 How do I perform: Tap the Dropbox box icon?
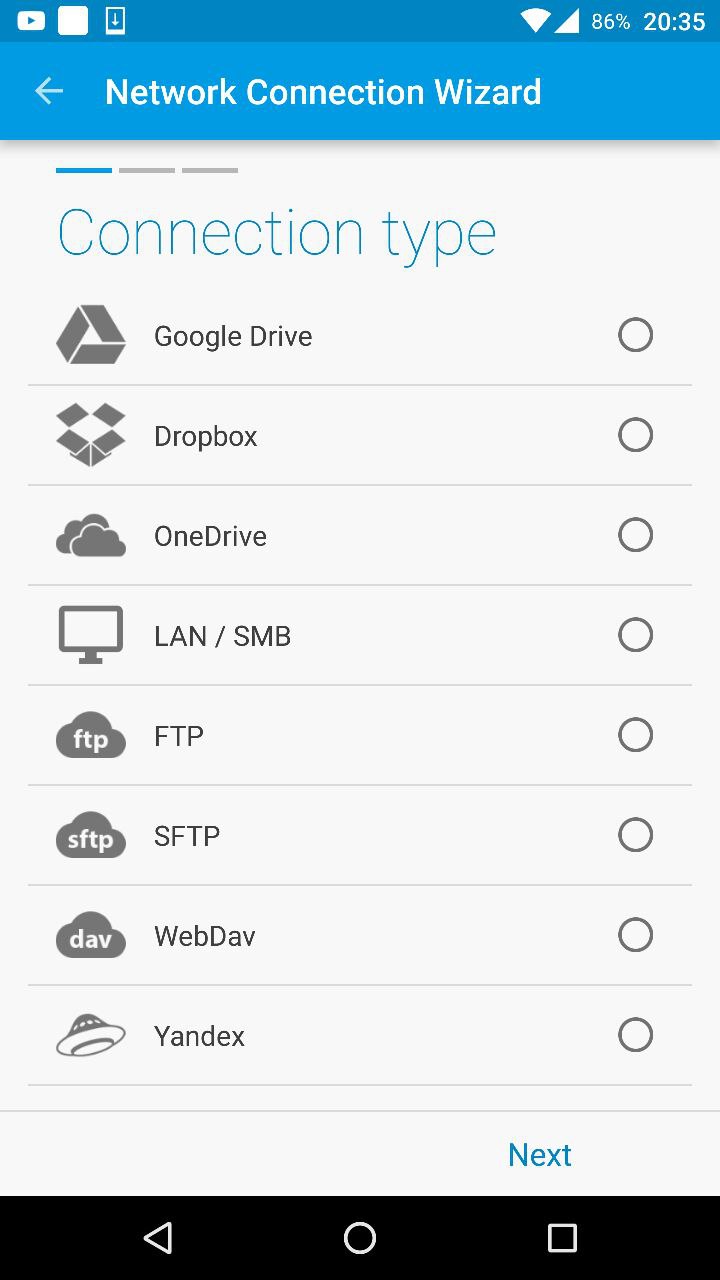[91, 435]
